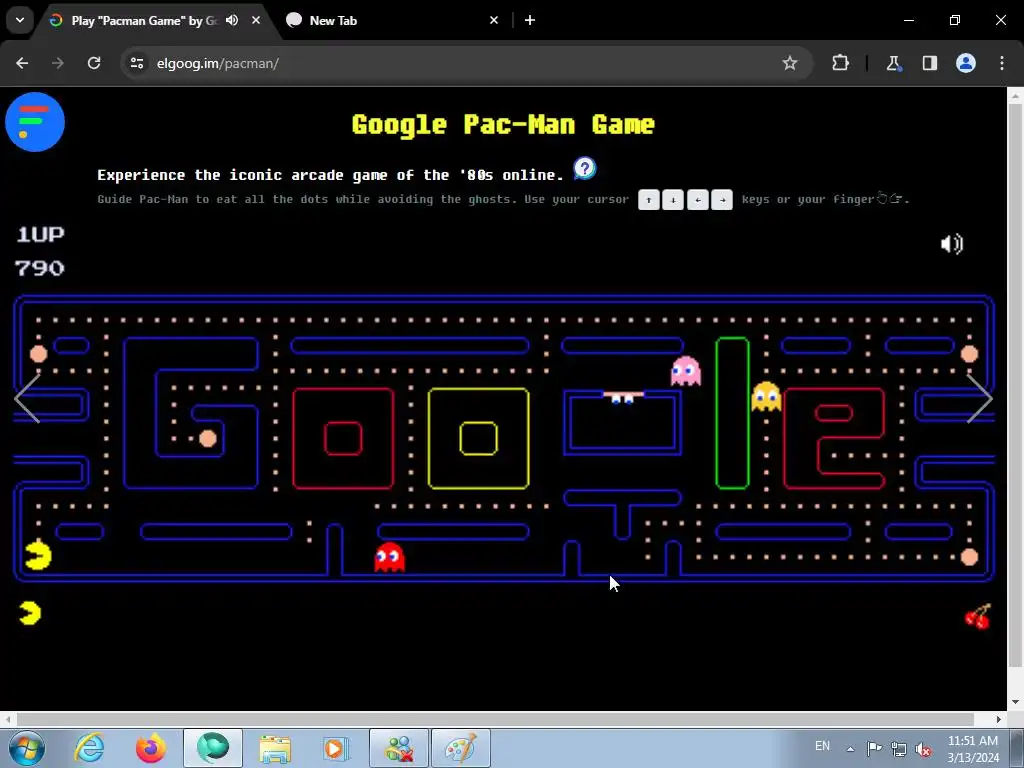The height and width of the screenshot is (768, 1024).
Task: Click the 1UP label
Action: tap(40, 234)
